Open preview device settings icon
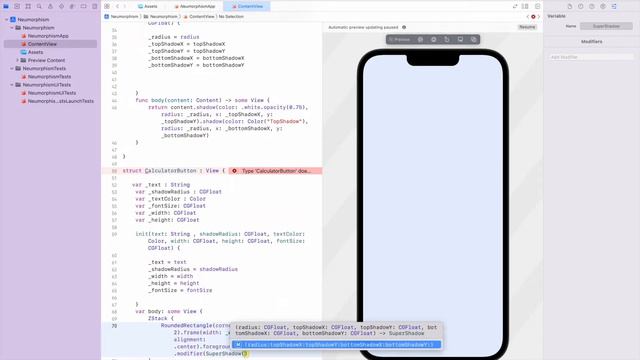This screenshot has height=360, width=640. 460,40
